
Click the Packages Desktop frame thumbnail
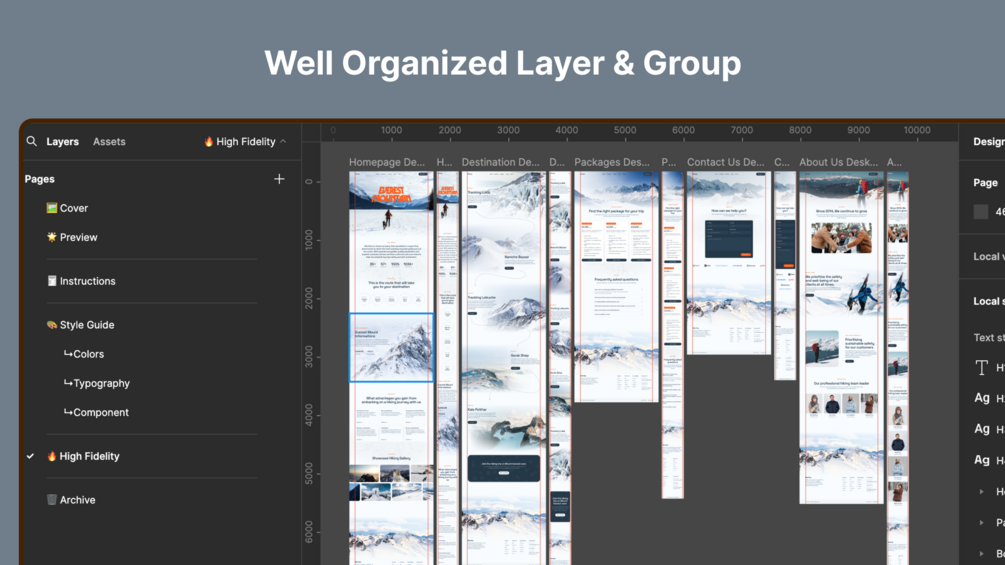click(616, 286)
